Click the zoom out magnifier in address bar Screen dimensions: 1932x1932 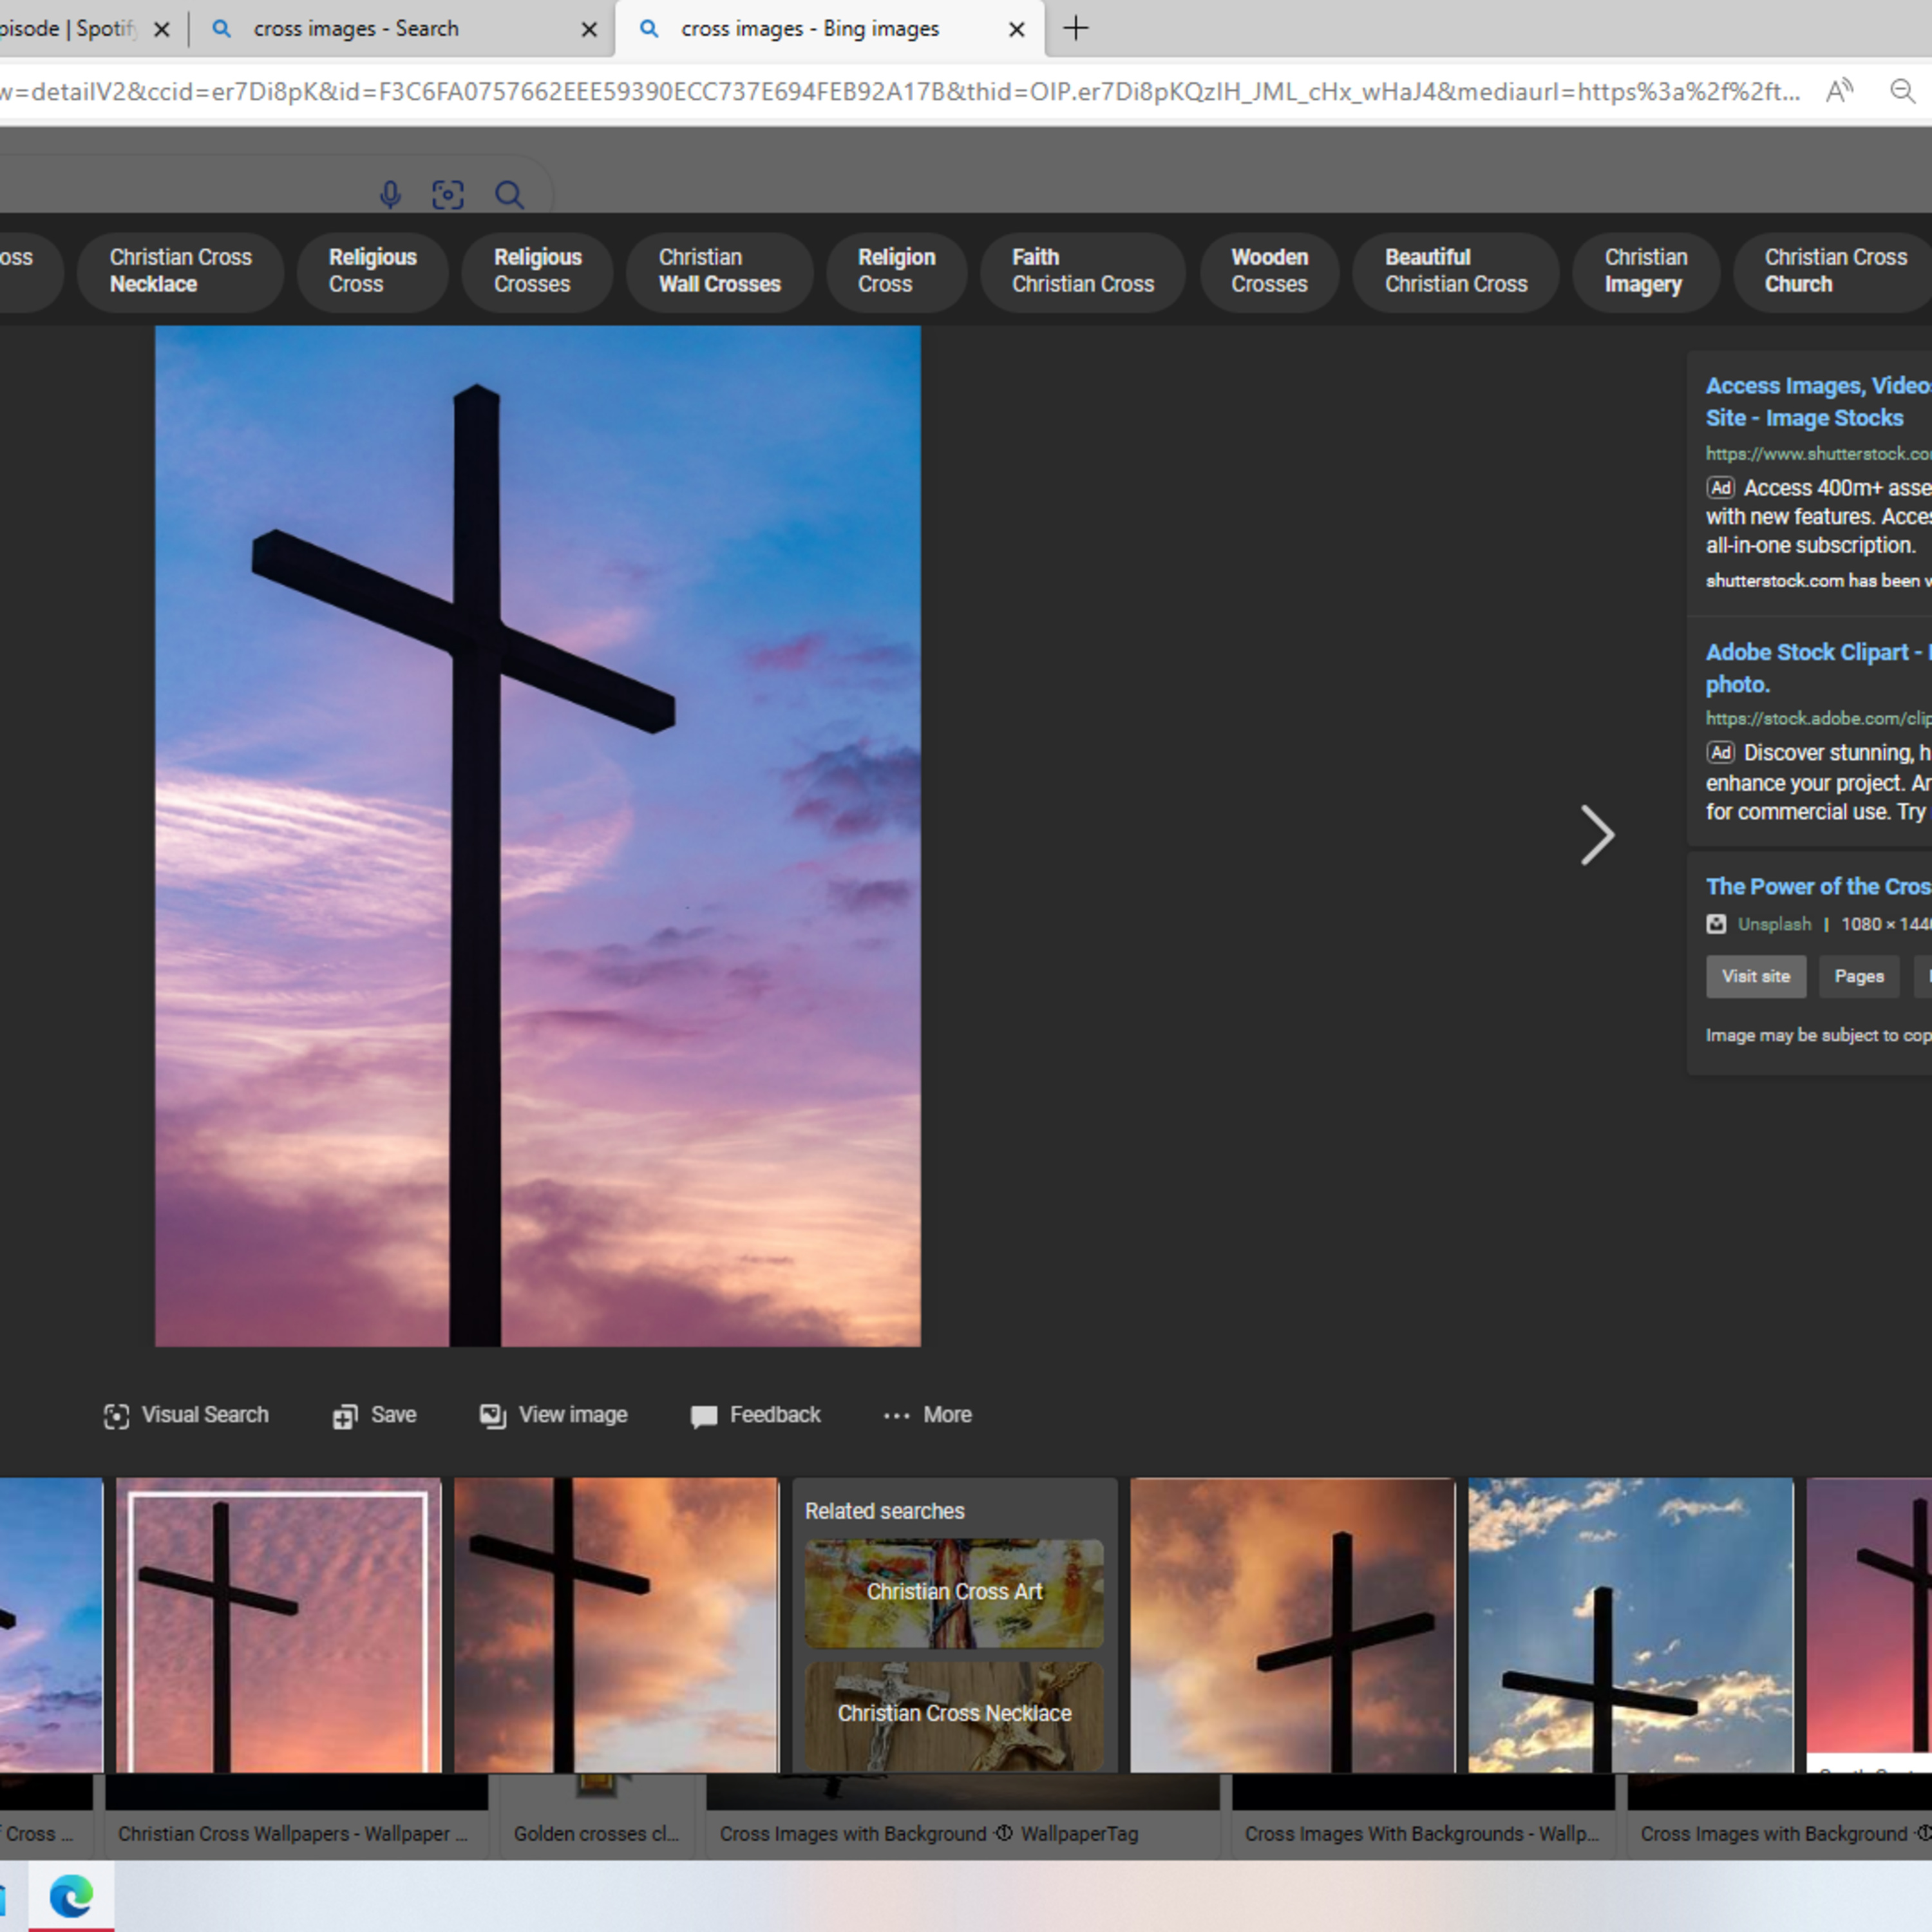(1902, 91)
